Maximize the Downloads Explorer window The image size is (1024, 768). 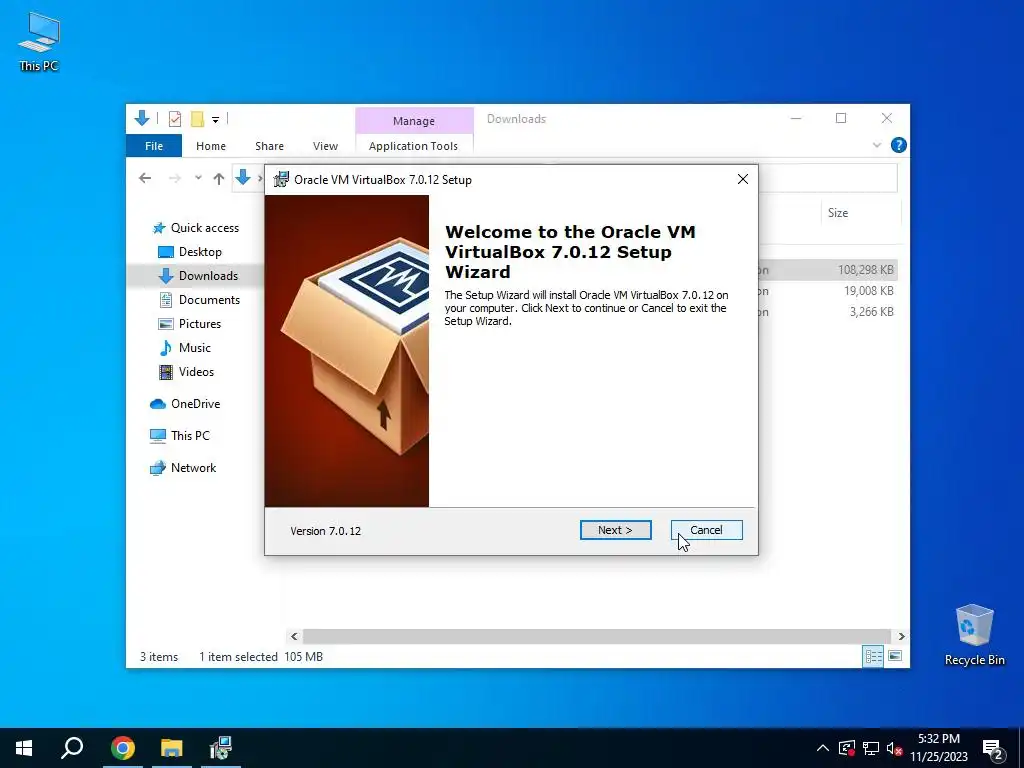point(841,118)
